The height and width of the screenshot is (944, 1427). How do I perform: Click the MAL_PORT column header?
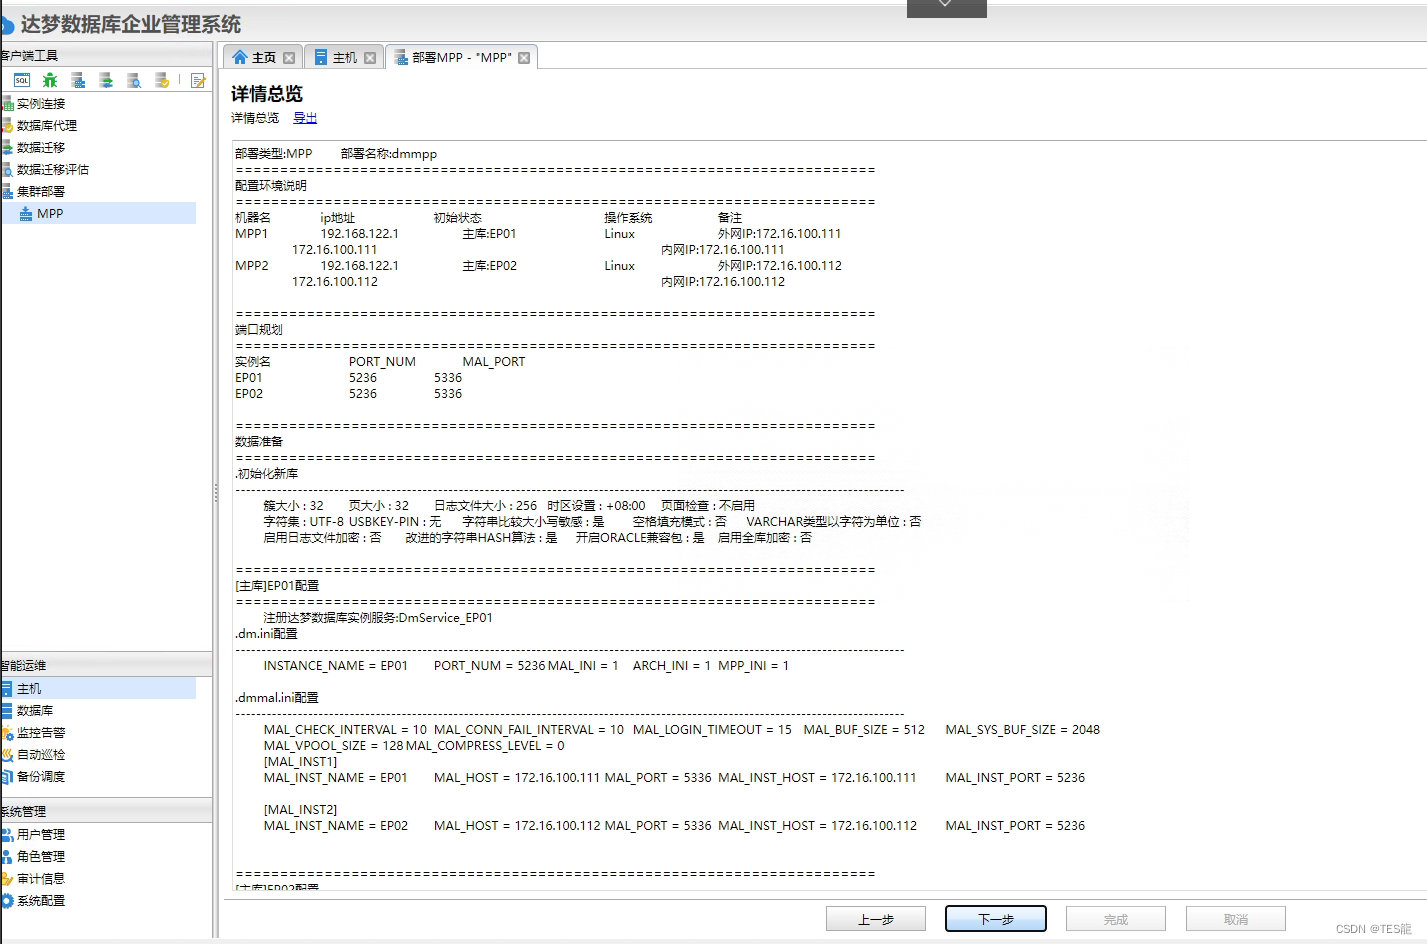494,362
